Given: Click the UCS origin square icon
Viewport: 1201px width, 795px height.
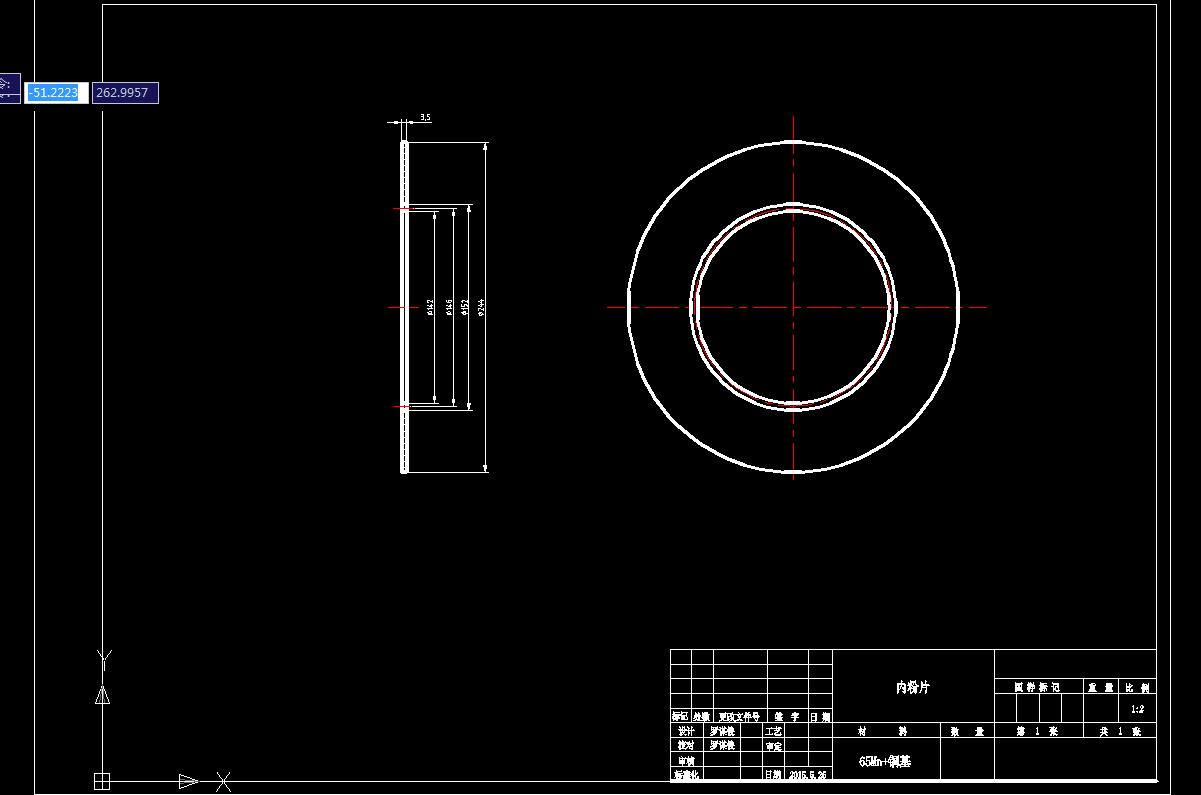Looking at the screenshot, I should point(102,780).
